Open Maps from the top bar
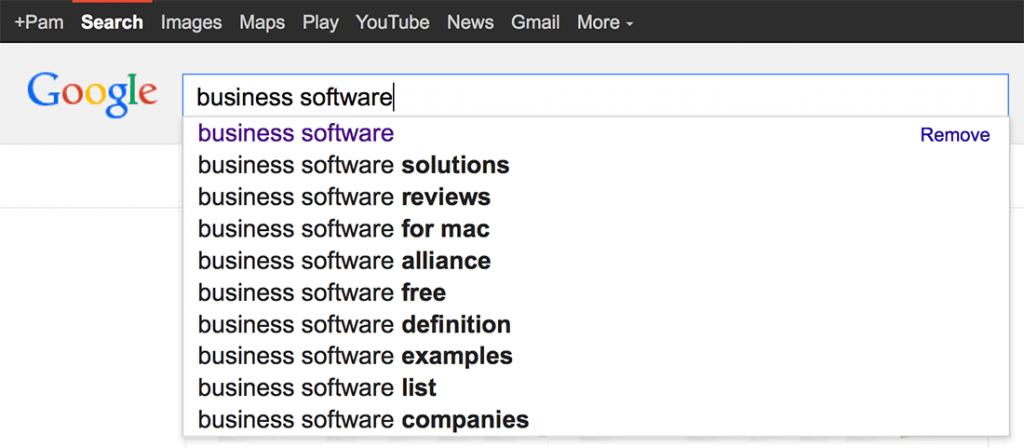Viewport: 1024px width, 448px height. pyautogui.click(x=262, y=22)
